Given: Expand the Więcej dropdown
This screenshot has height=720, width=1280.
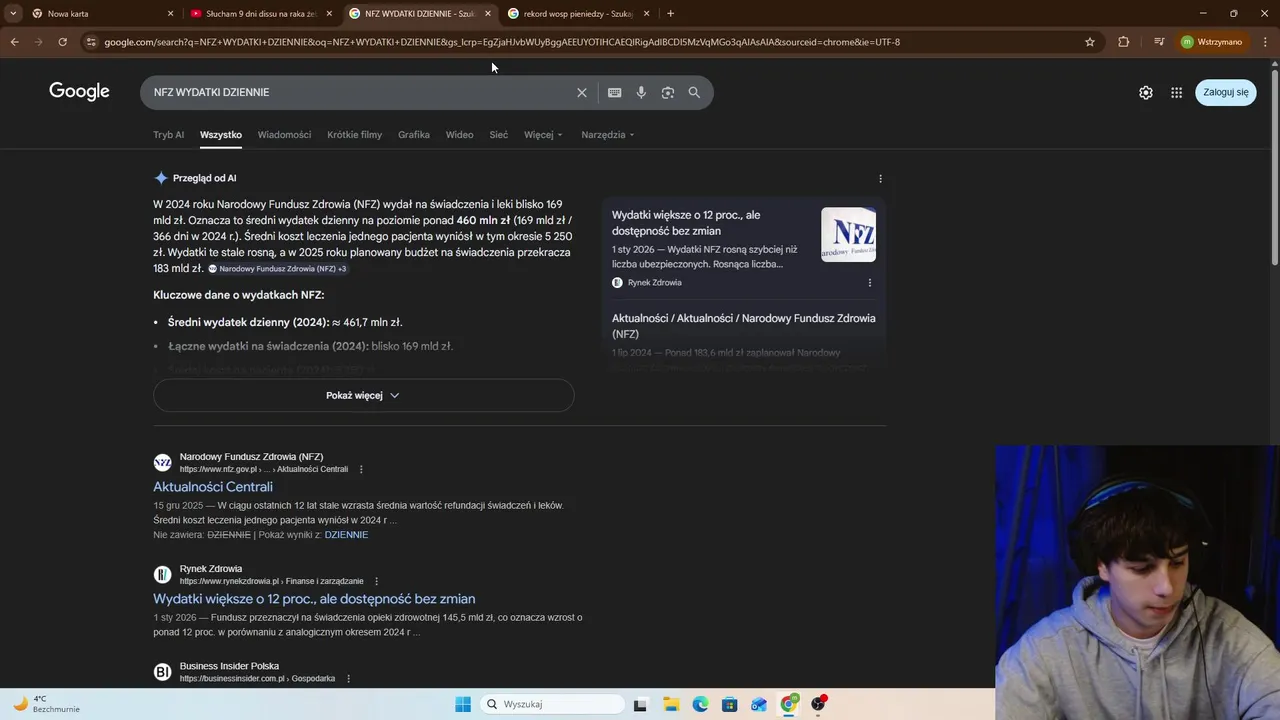Looking at the screenshot, I should coord(543,135).
